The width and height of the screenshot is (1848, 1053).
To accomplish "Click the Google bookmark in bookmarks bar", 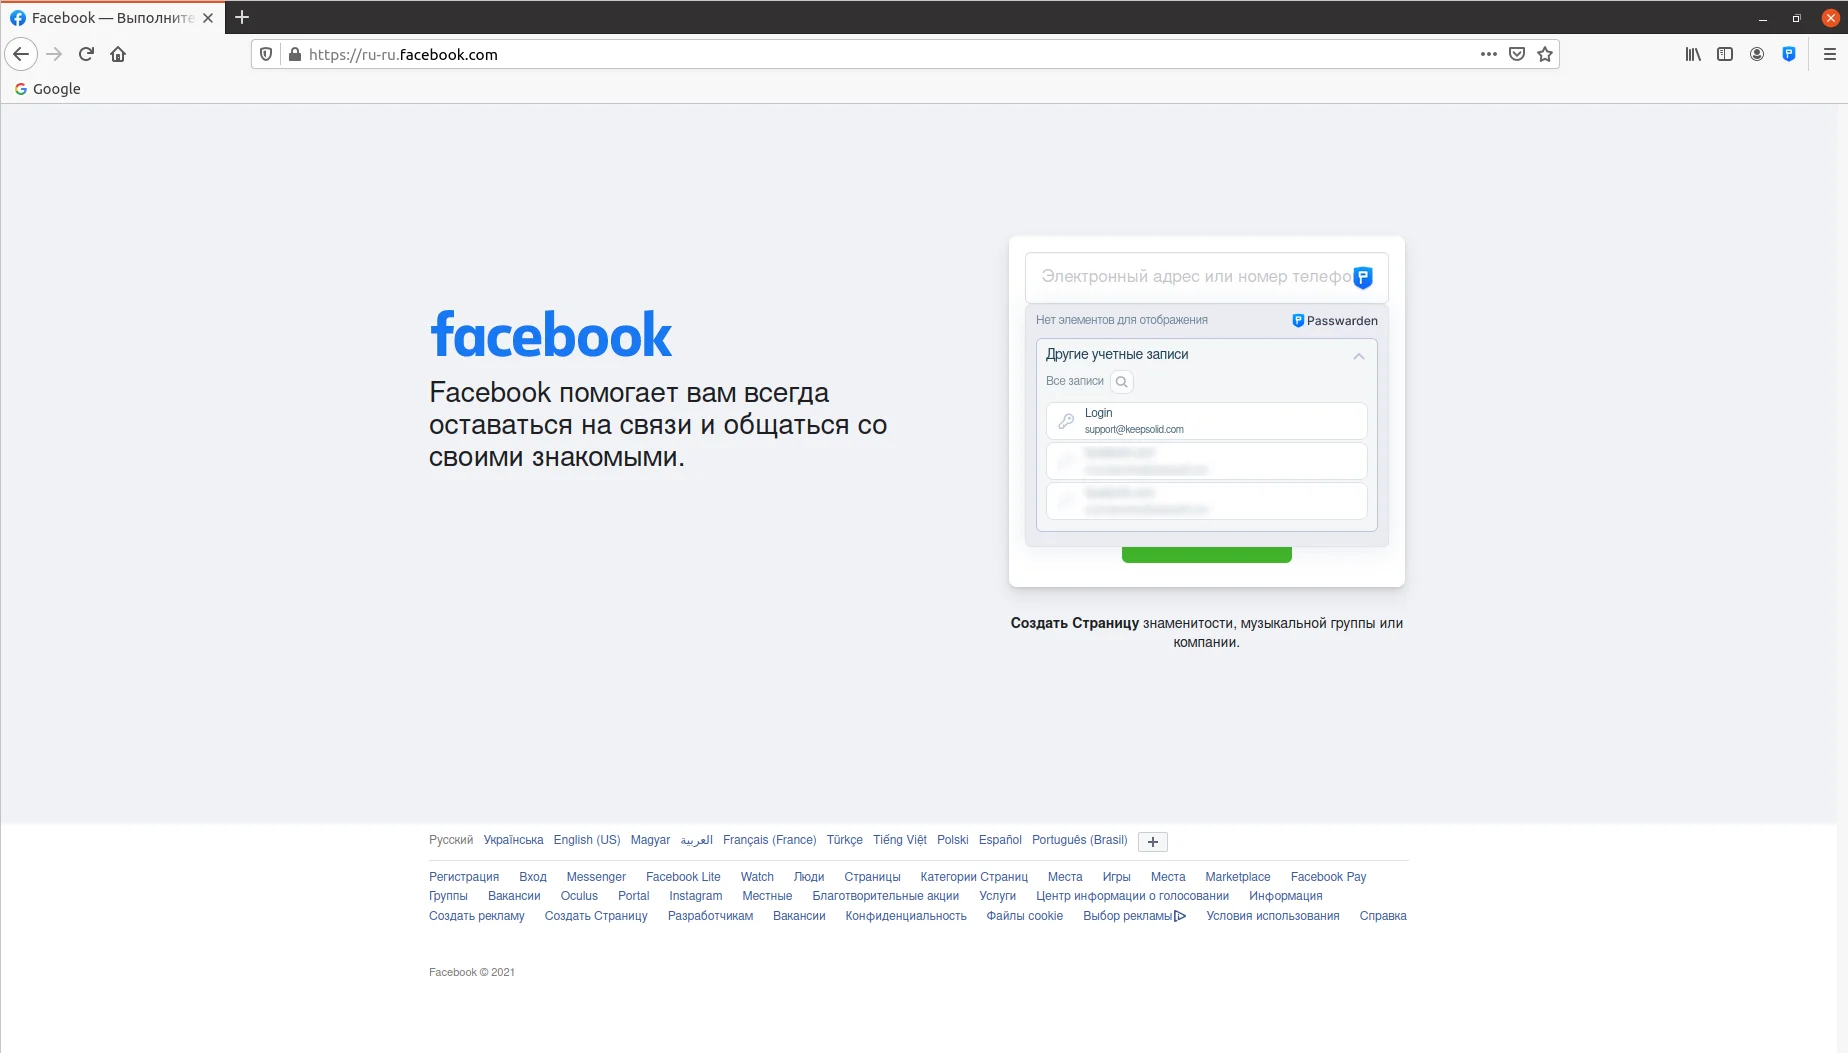I will click(47, 88).
